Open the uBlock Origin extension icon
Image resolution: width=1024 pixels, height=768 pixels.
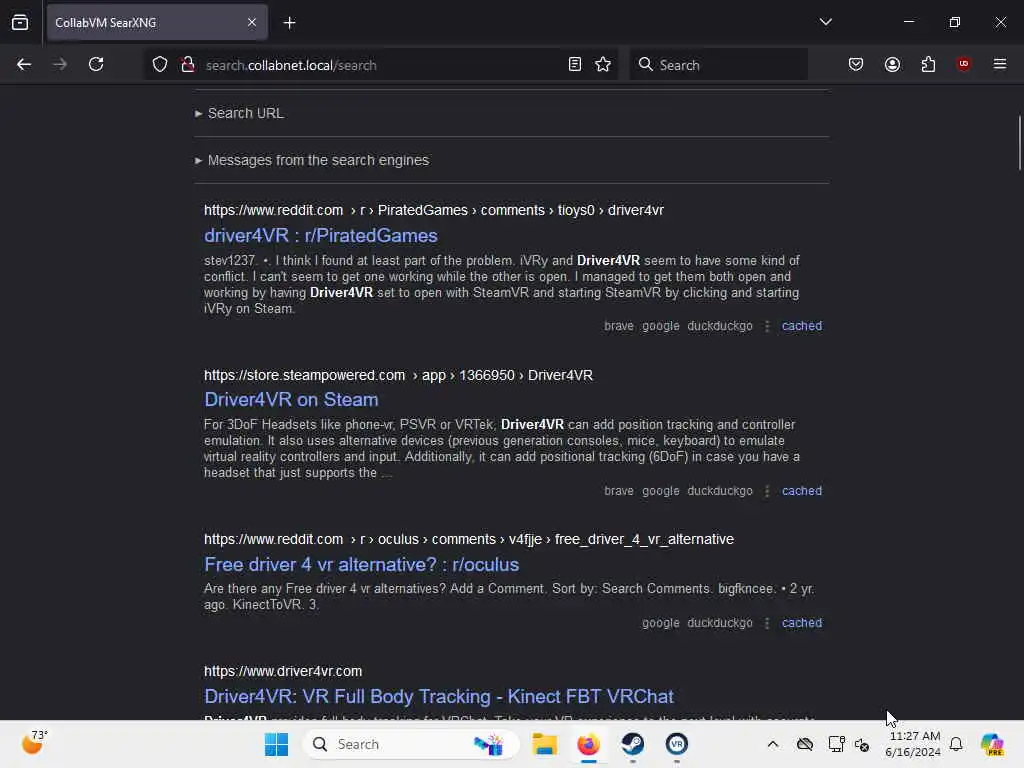point(964,64)
